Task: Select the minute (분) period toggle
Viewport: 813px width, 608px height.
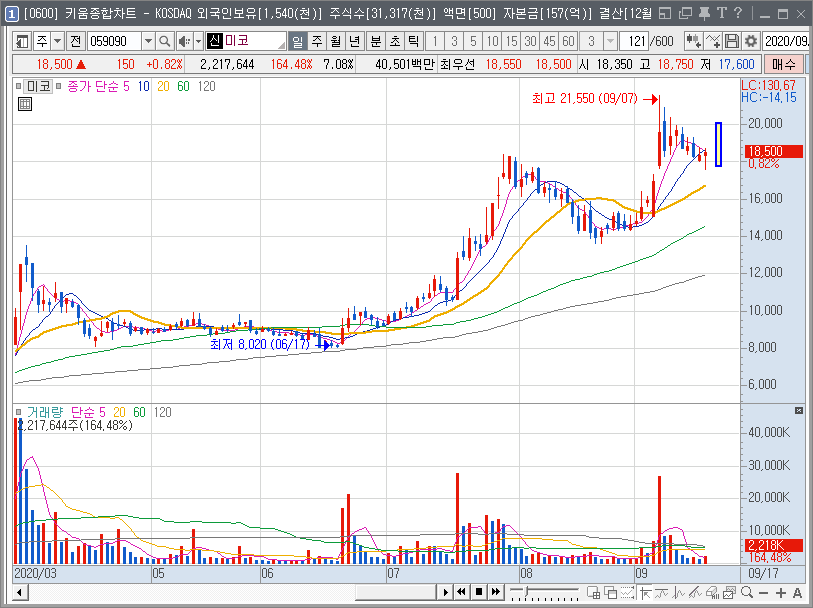Action: point(375,41)
